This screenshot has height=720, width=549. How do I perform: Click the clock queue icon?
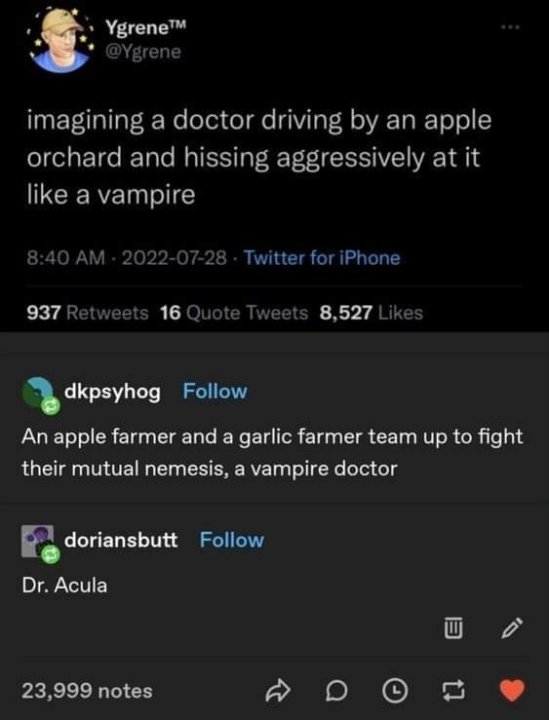(x=395, y=691)
